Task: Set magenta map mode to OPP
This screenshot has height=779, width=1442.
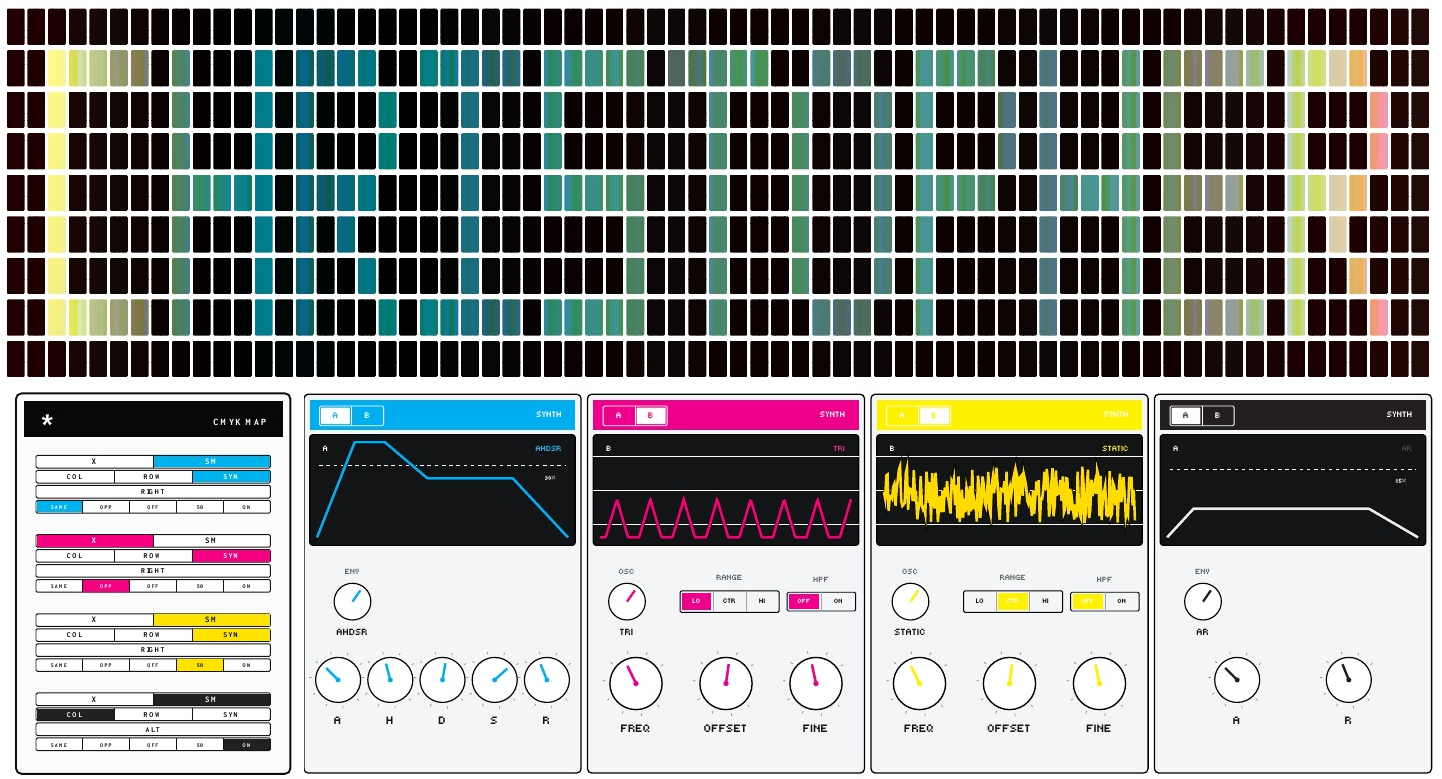Action: pos(106,586)
